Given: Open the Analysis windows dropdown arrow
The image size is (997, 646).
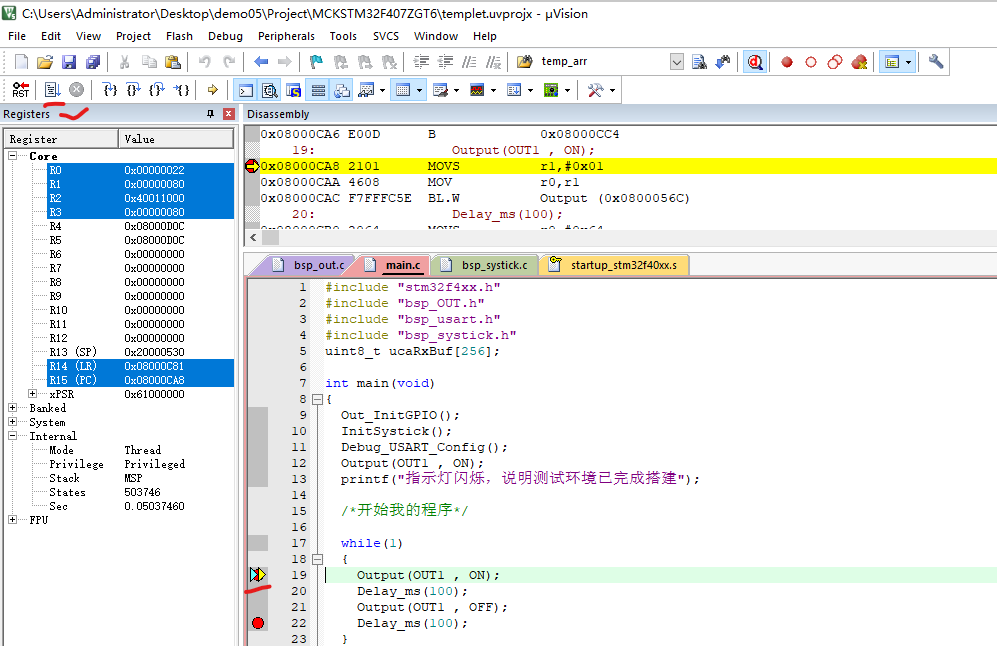Looking at the screenshot, I should click(493, 90).
